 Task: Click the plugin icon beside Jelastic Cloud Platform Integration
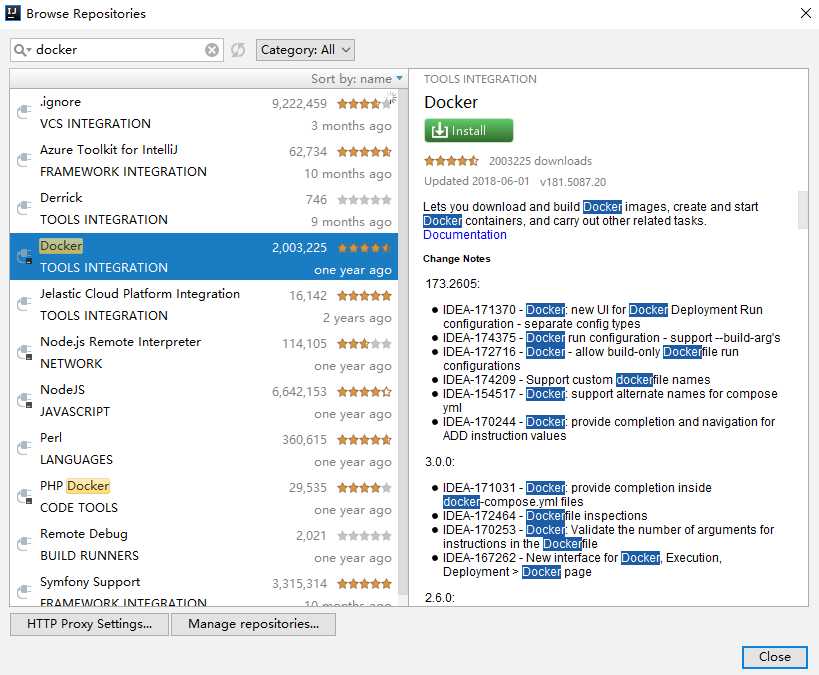click(x=25, y=304)
